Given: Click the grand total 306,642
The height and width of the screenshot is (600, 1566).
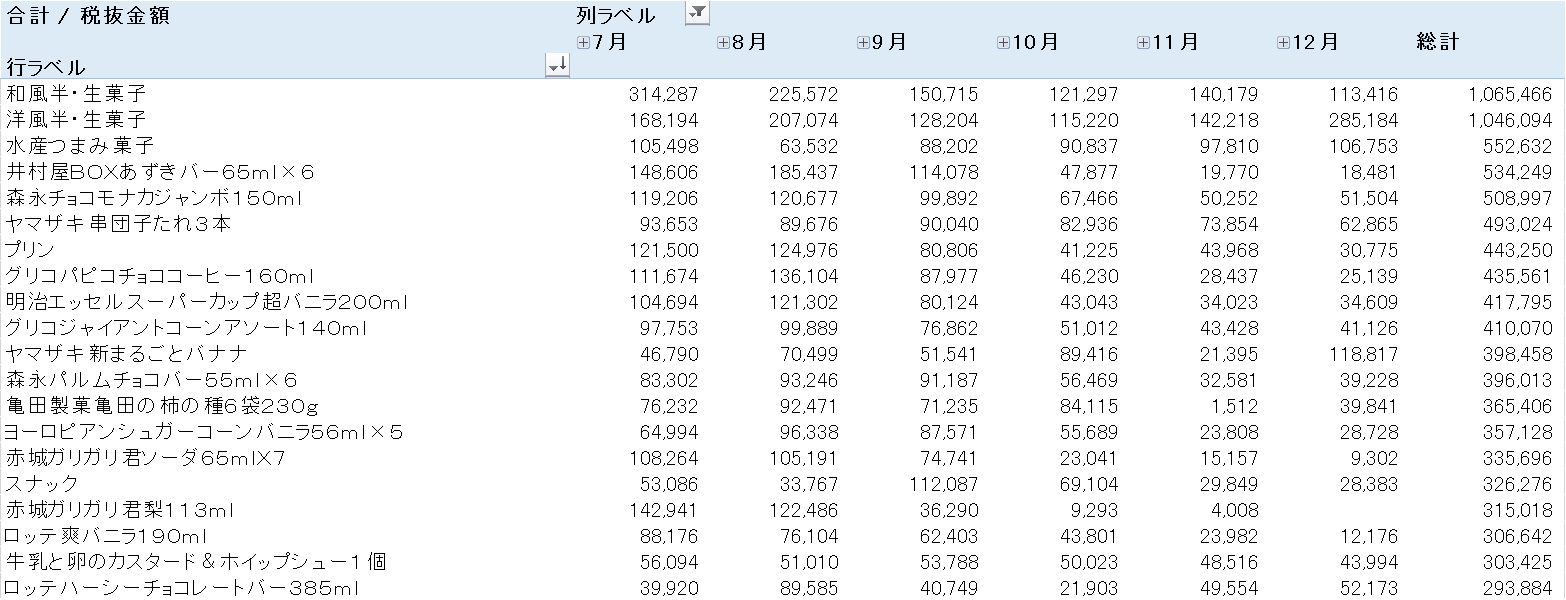Looking at the screenshot, I should tap(1518, 536).
